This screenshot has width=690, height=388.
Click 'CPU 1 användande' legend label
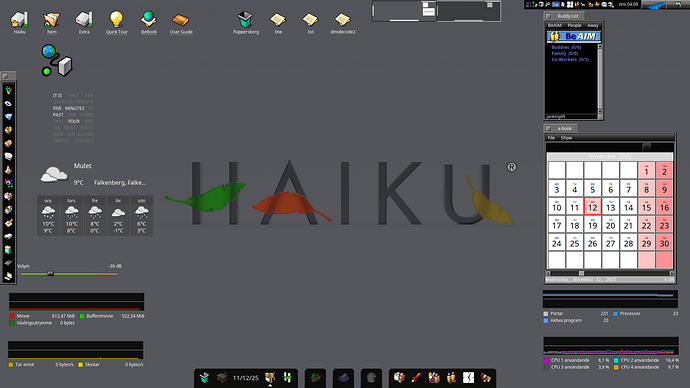coord(570,360)
